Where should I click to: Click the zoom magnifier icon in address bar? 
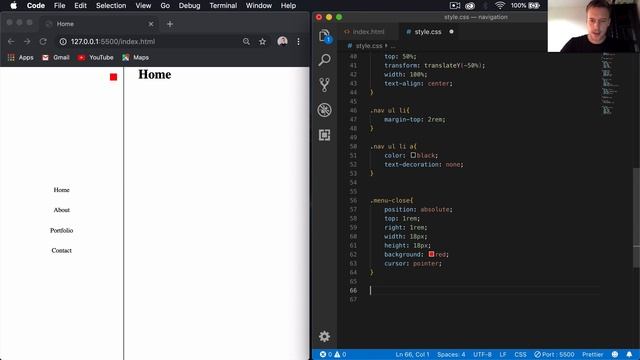pyautogui.click(x=246, y=42)
